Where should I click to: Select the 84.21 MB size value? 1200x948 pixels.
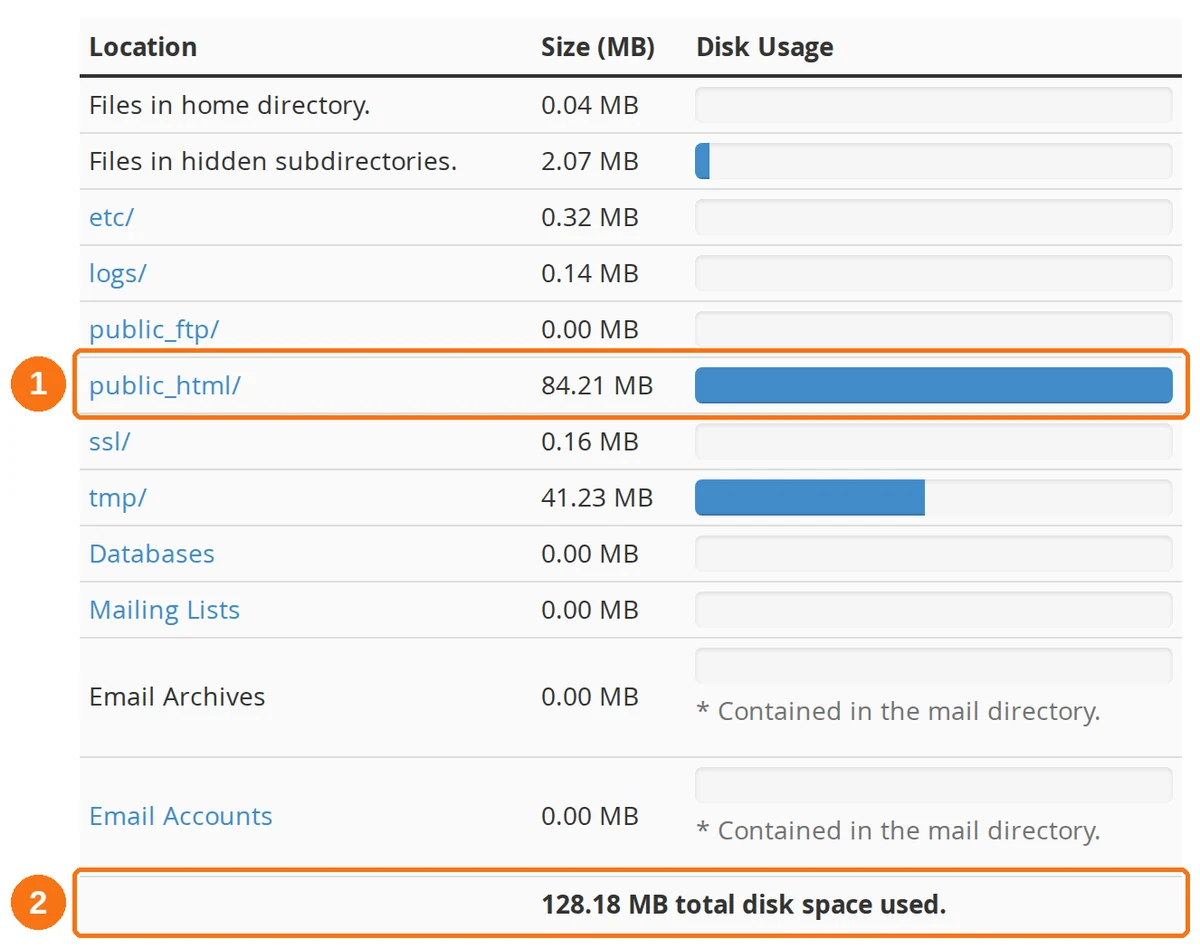[597, 385]
